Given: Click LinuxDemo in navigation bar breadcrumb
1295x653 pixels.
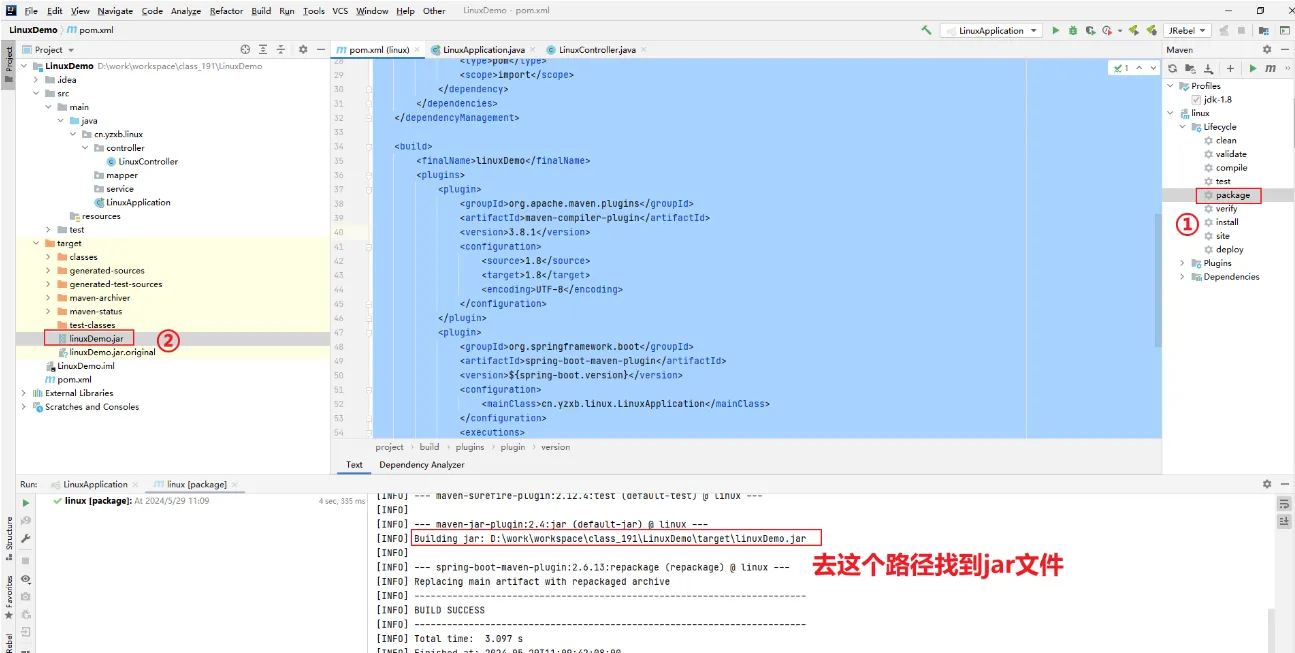Looking at the screenshot, I should (x=34, y=30).
